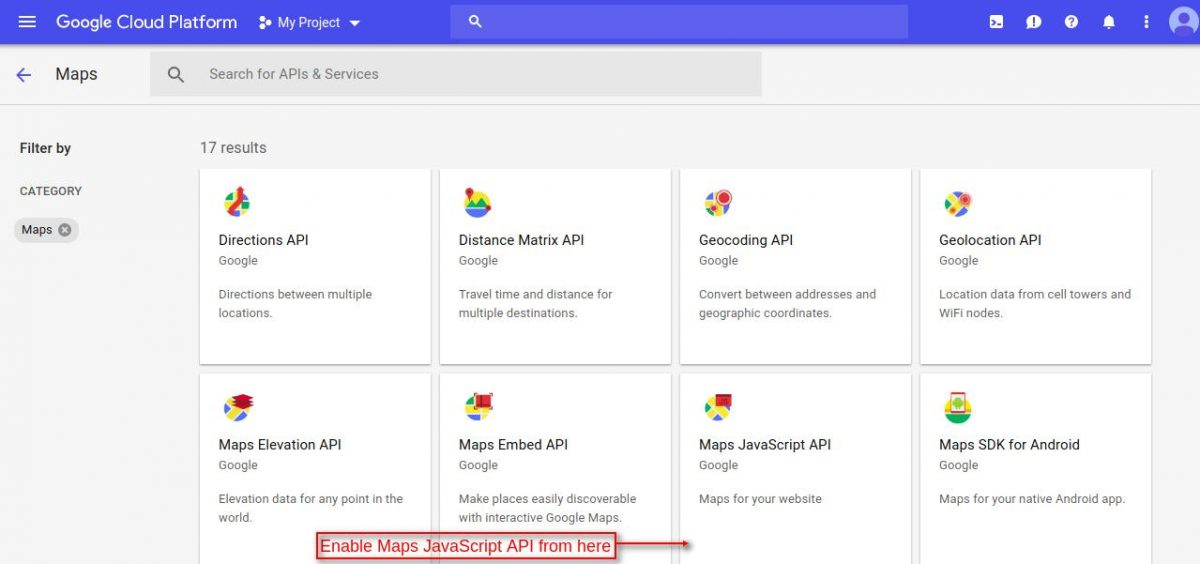Open the Maps Elevation API title
This screenshot has width=1200, height=564.
pos(280,445)
